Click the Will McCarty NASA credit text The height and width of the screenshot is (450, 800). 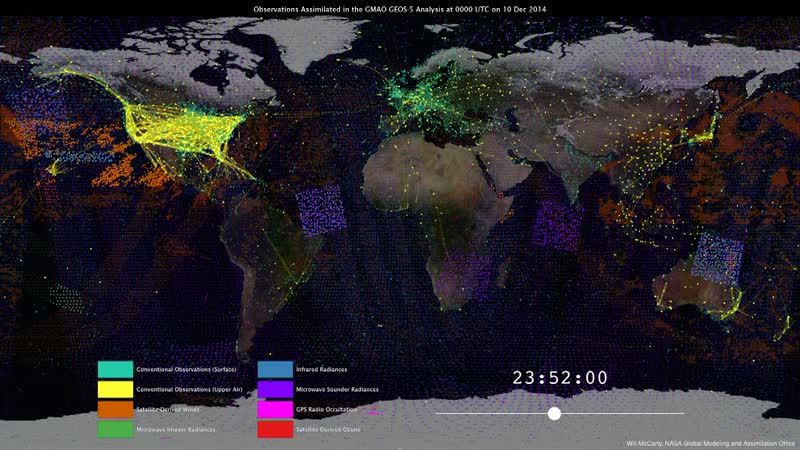(x=710, y=443)
